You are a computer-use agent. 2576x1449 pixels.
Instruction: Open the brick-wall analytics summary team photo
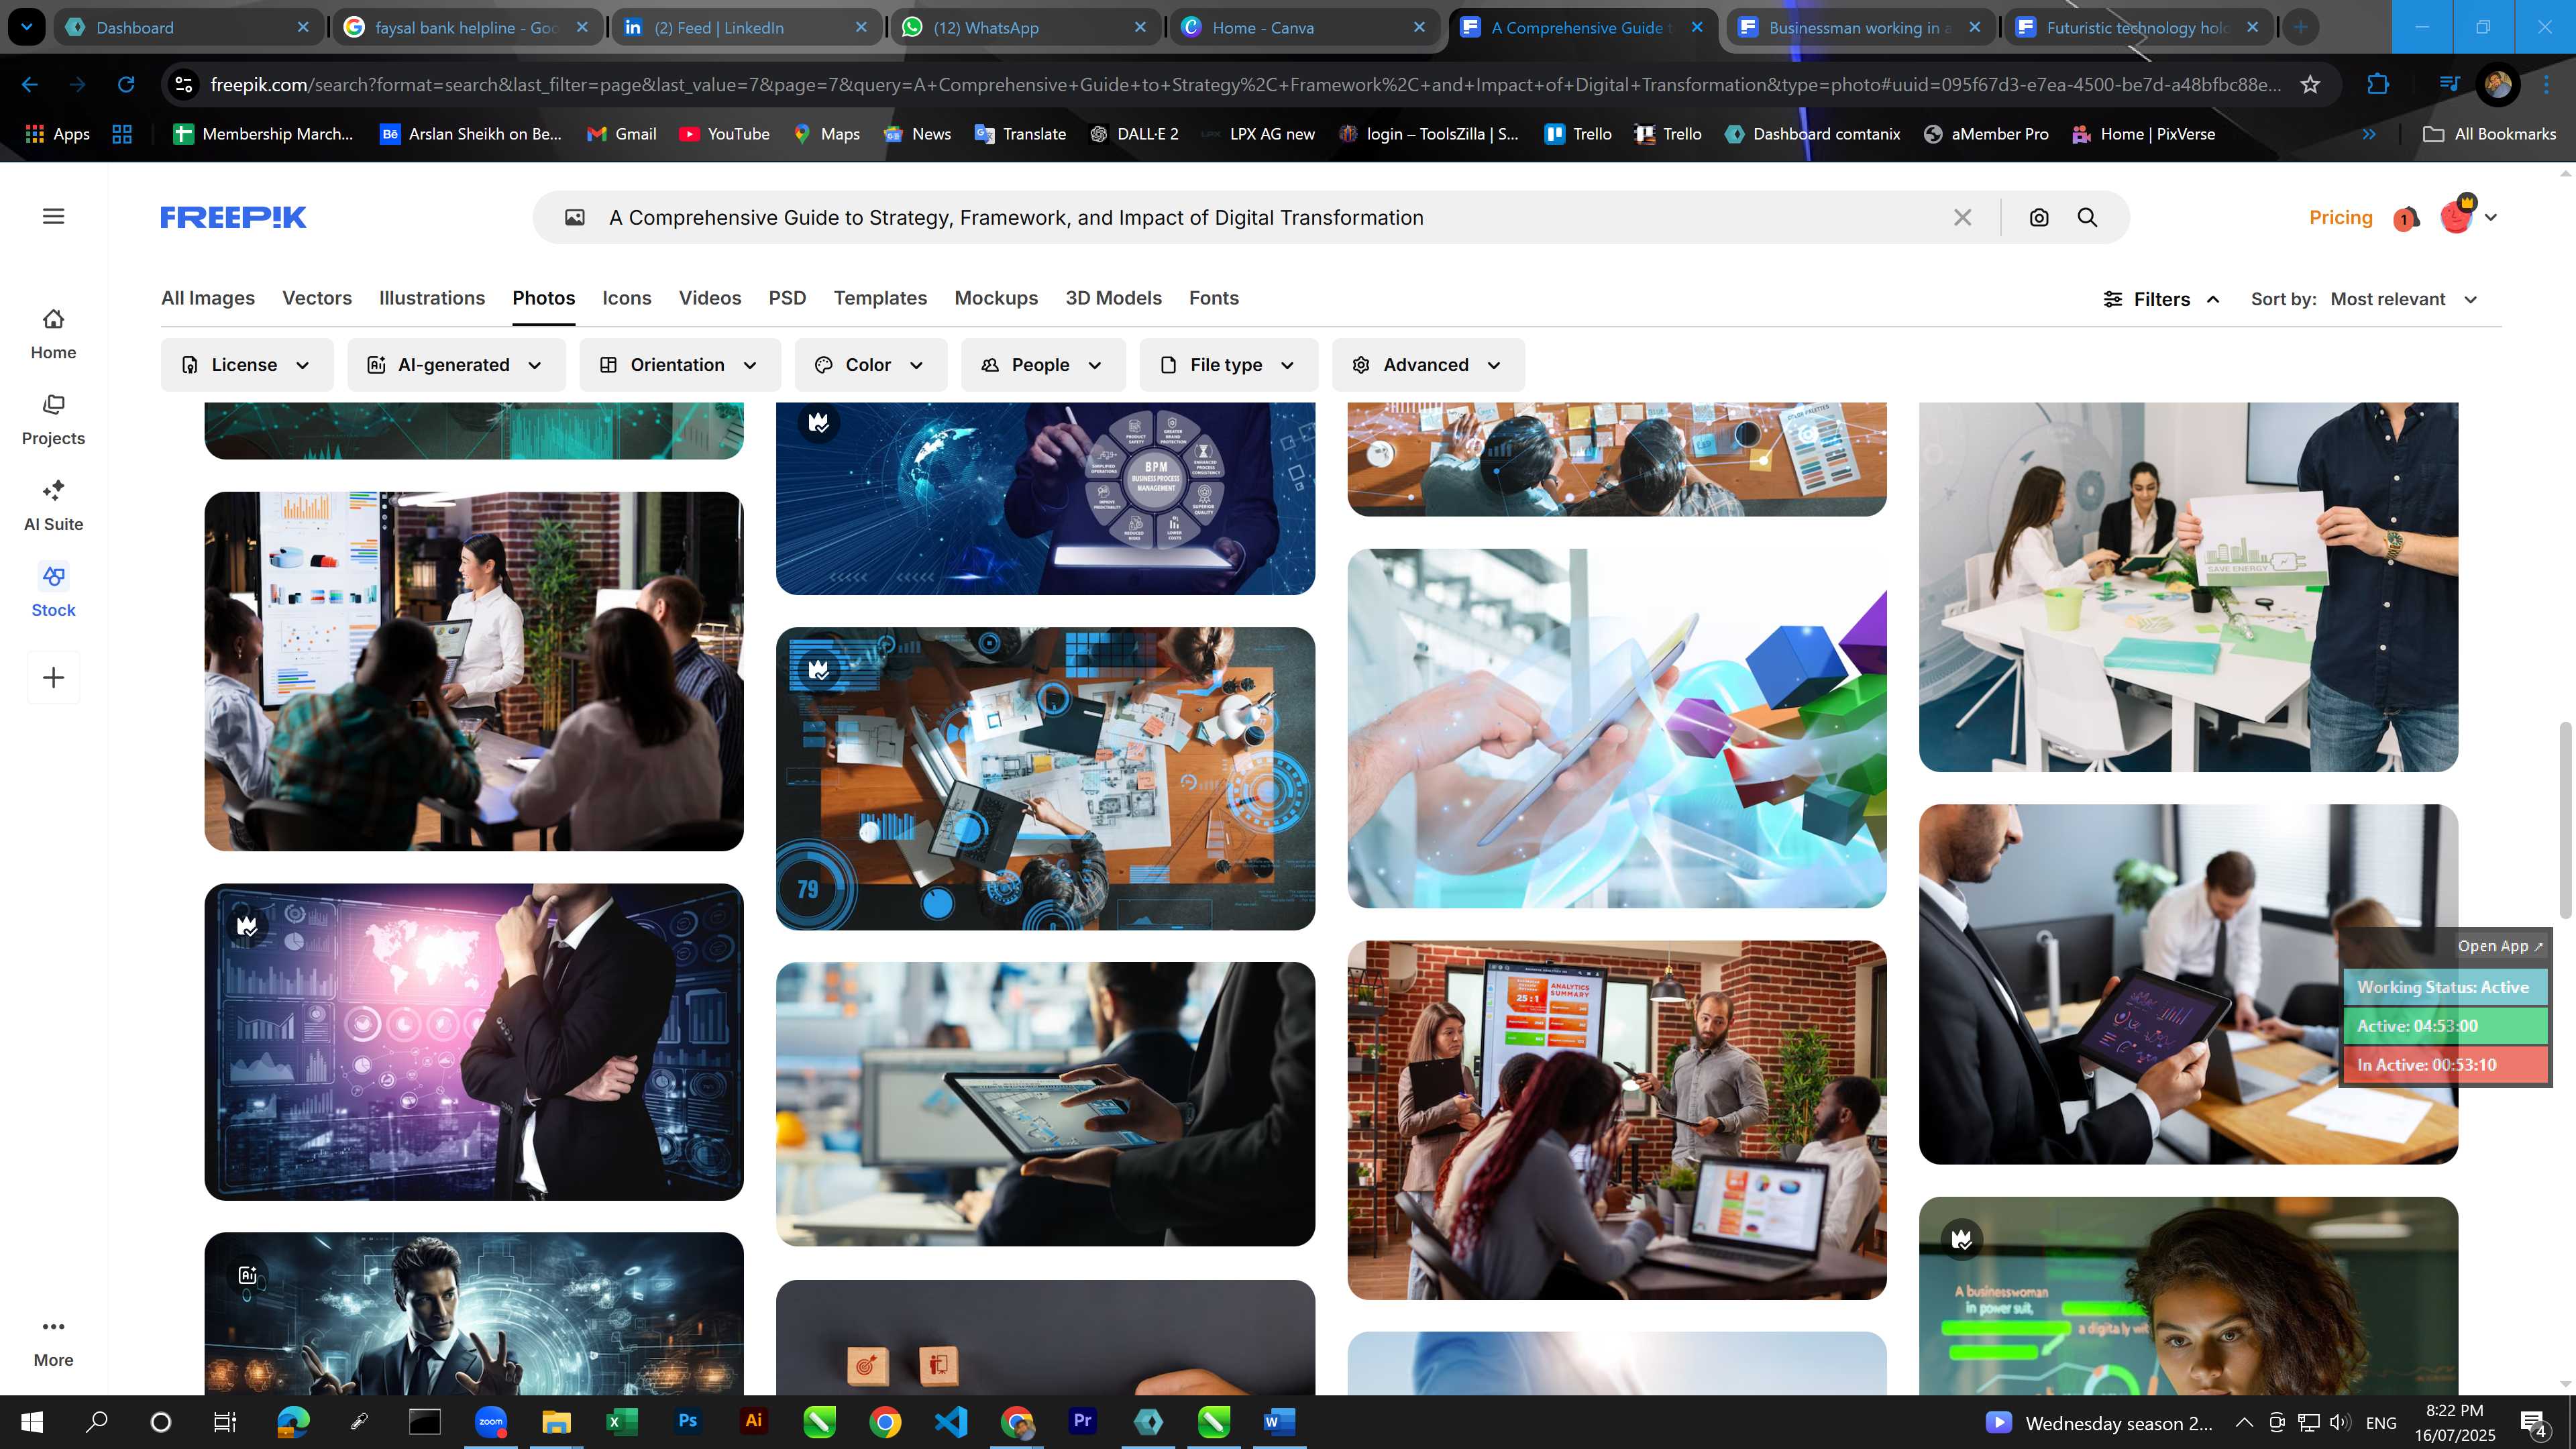[1617, 1120]
